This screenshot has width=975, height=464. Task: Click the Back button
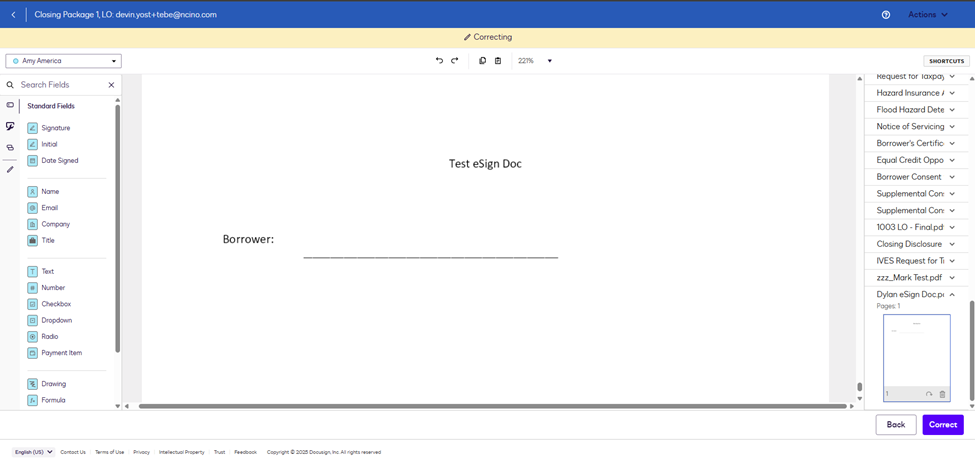[895, 425]
